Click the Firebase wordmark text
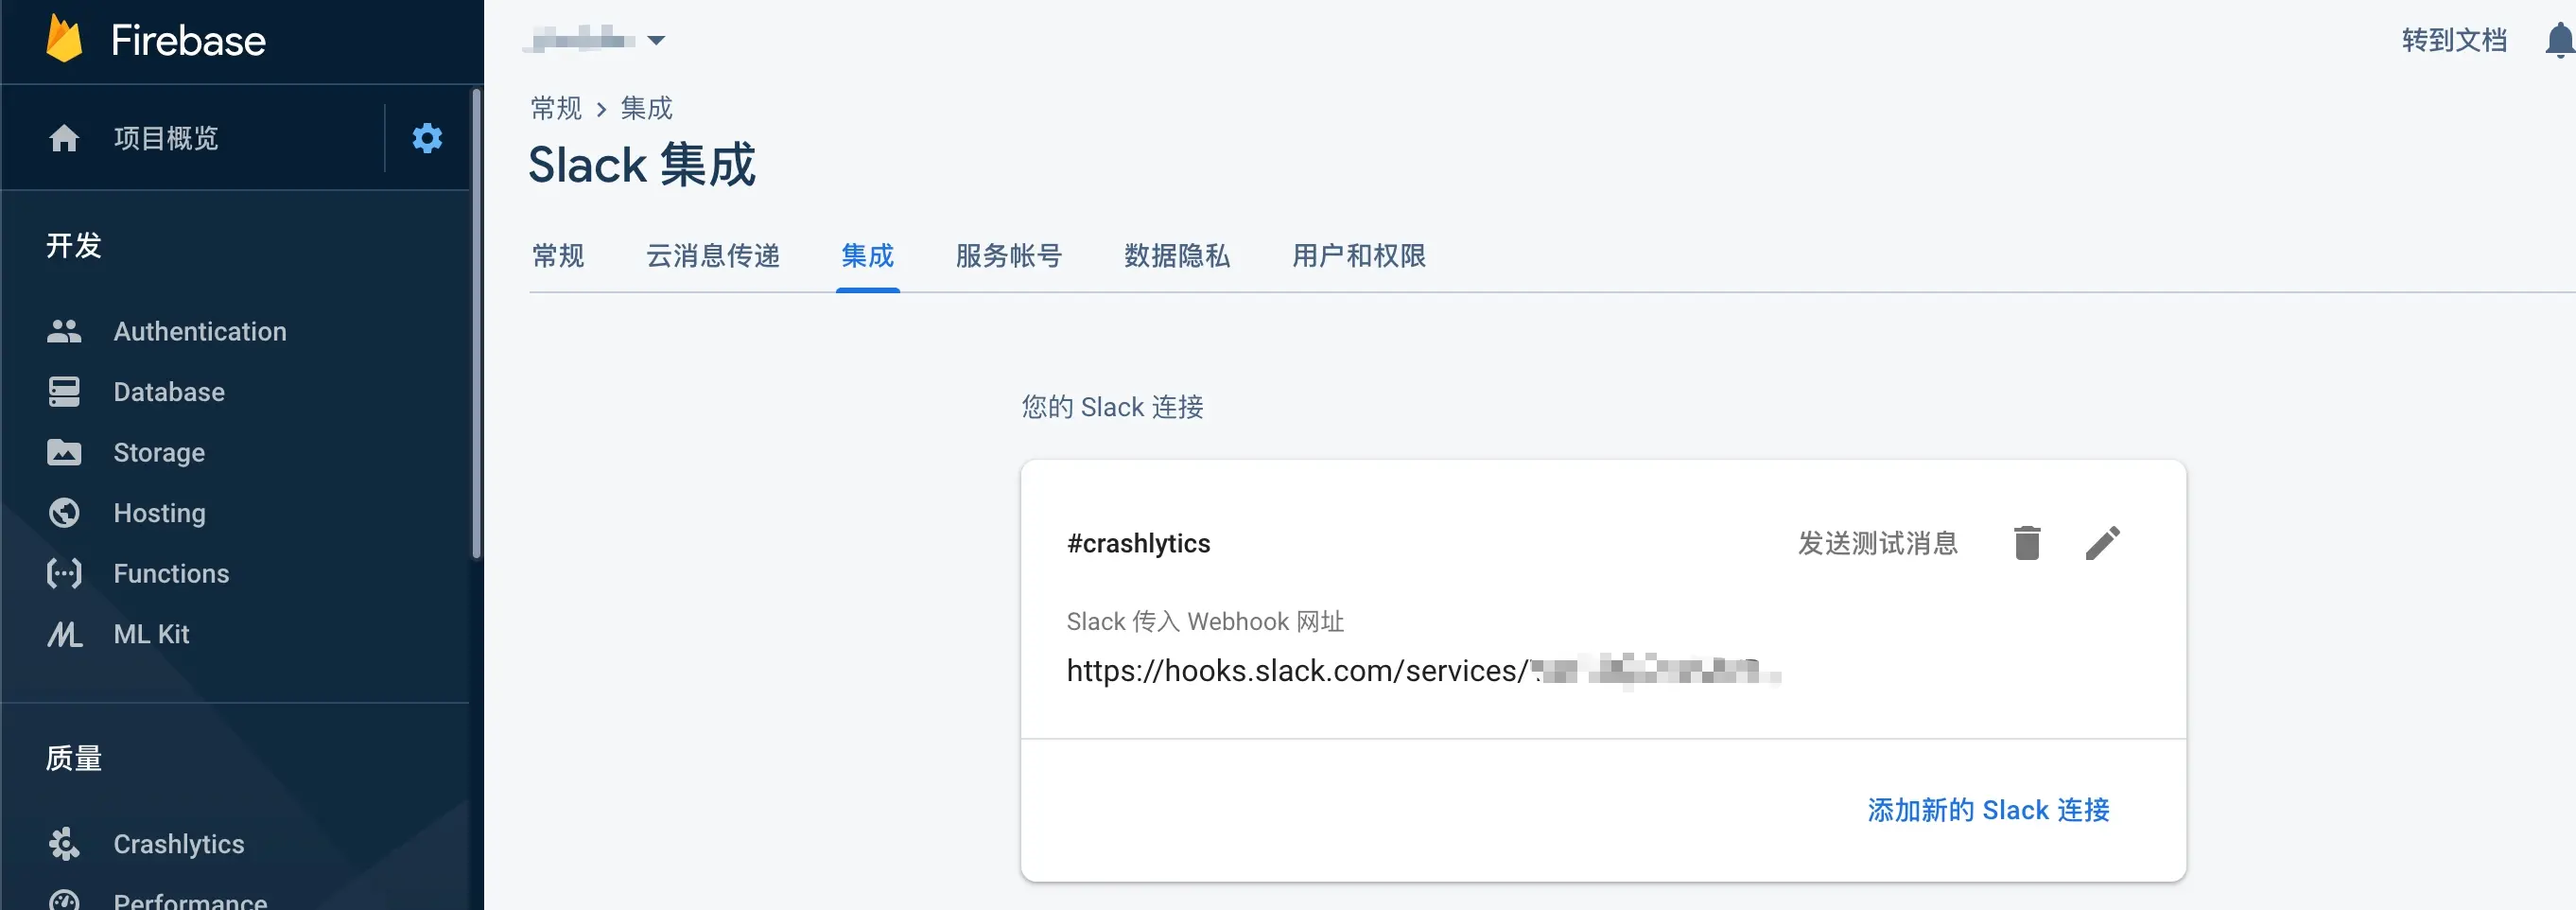The width and height of the screenshot is (2576, 910). (188, 40)
